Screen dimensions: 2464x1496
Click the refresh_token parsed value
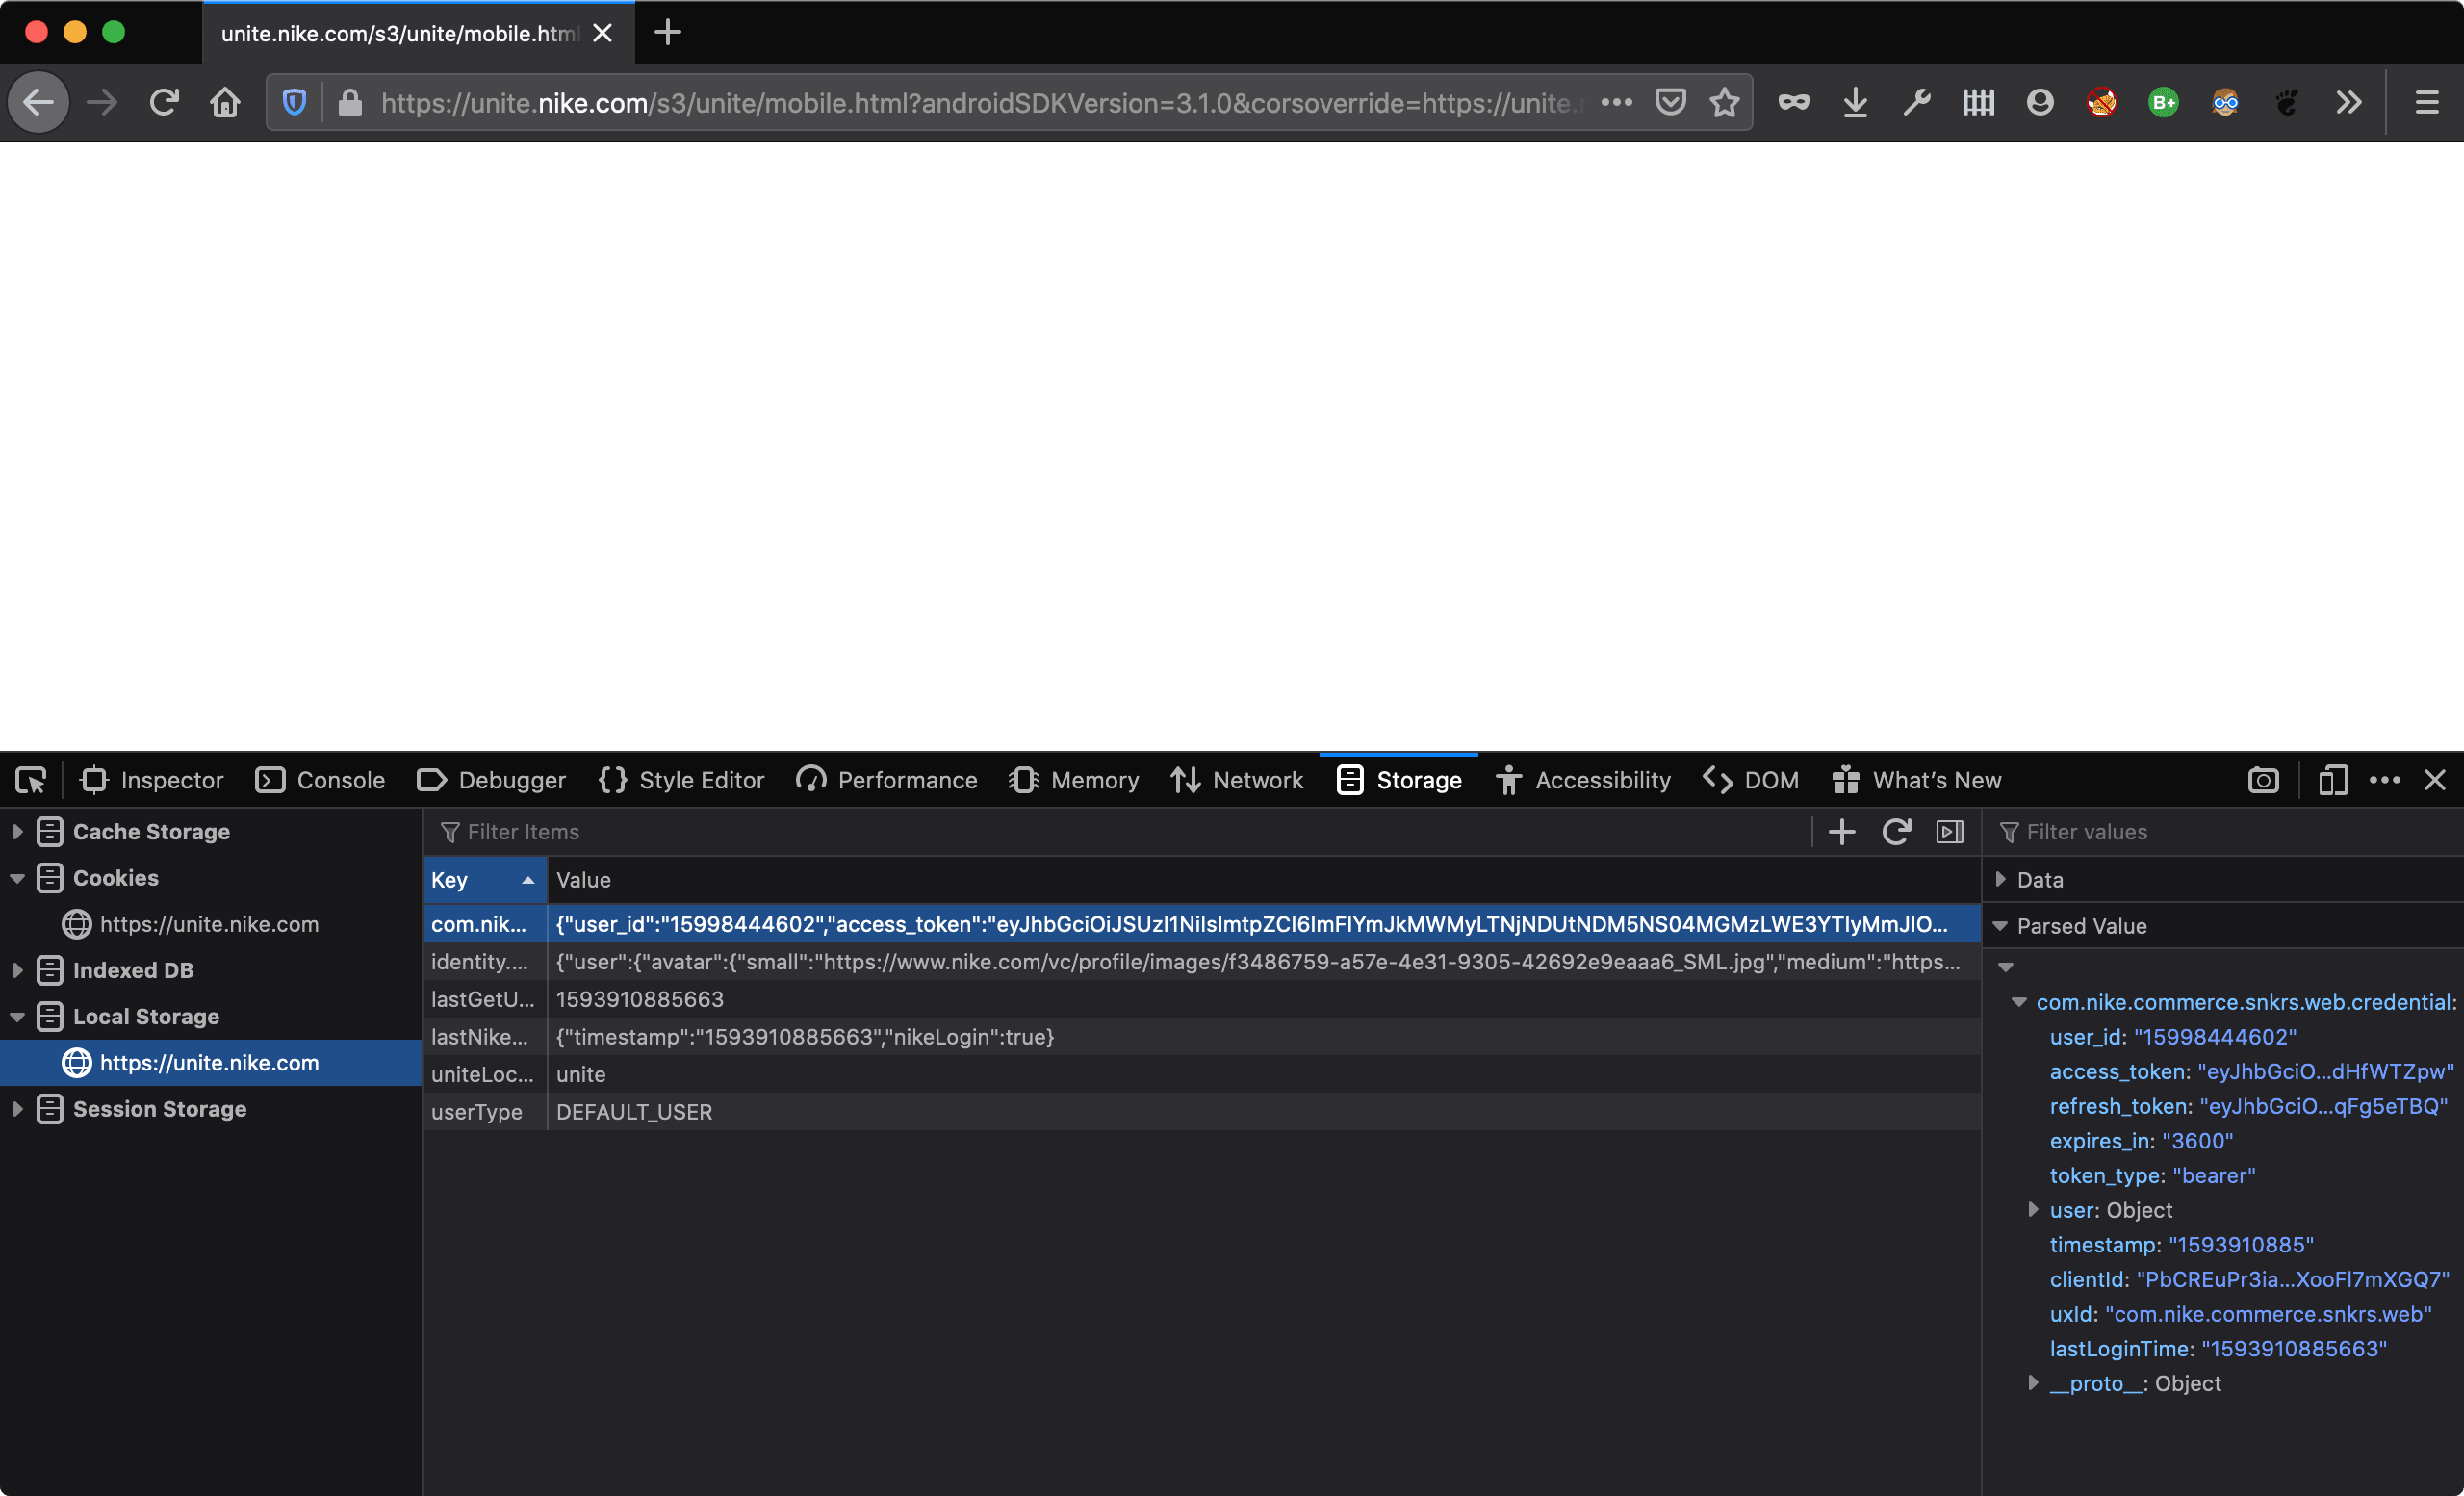coord(2324,1106)
